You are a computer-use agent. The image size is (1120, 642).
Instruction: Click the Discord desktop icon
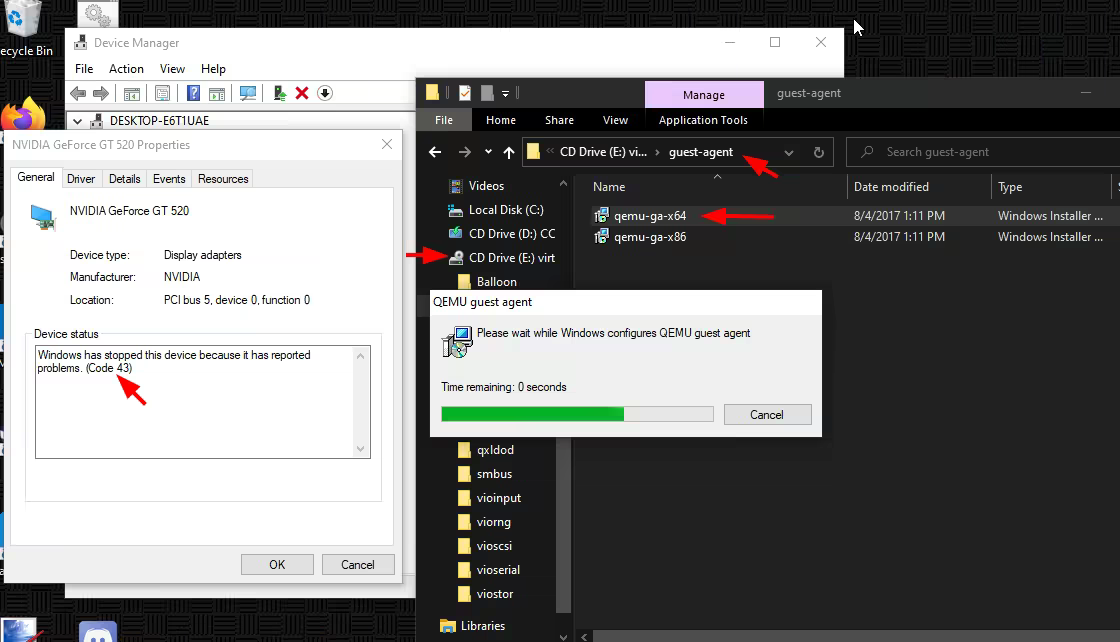[x=98, y=633]
